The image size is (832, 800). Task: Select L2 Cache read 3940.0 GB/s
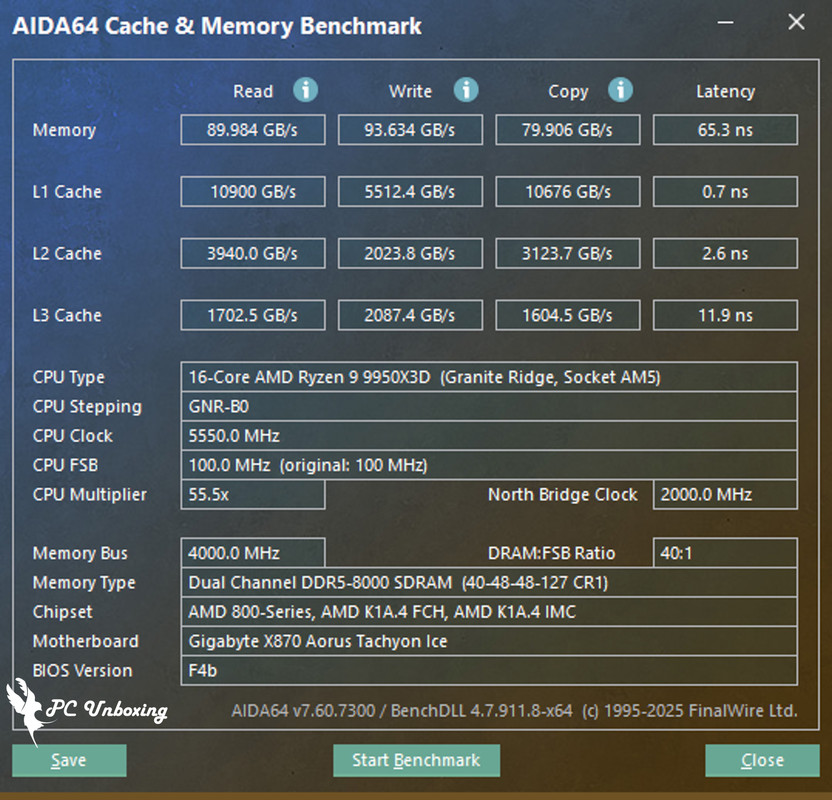(x=253, y=253)
